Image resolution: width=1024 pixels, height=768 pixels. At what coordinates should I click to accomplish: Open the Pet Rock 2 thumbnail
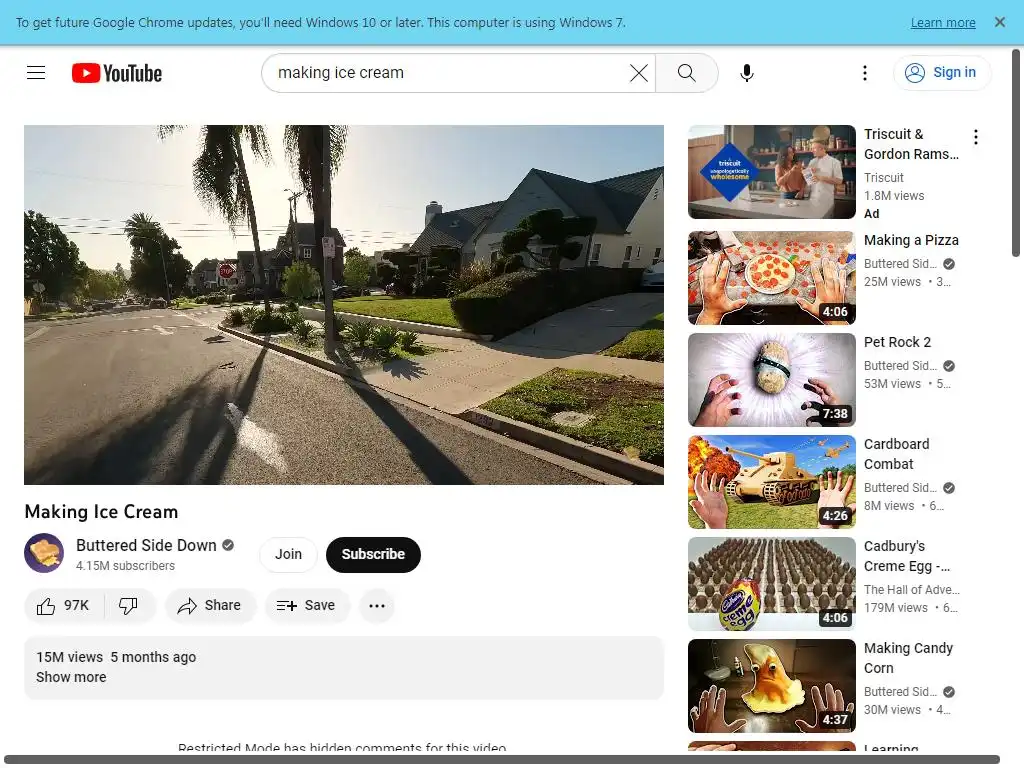771,380
